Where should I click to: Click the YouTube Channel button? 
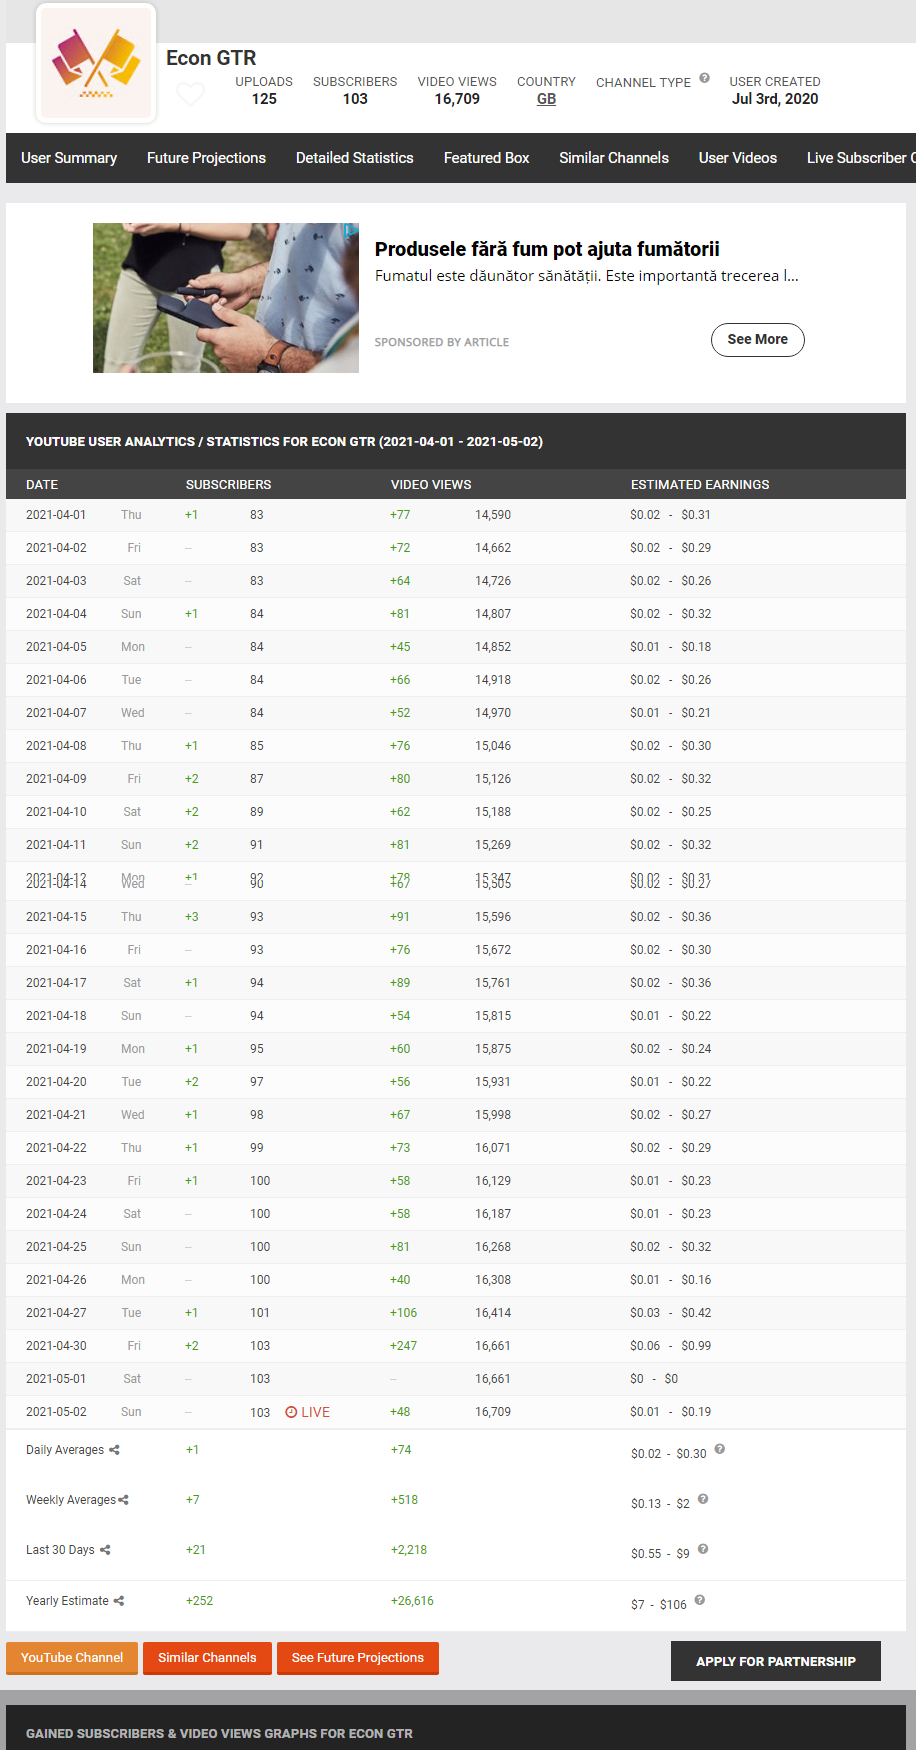(72, 1658)
